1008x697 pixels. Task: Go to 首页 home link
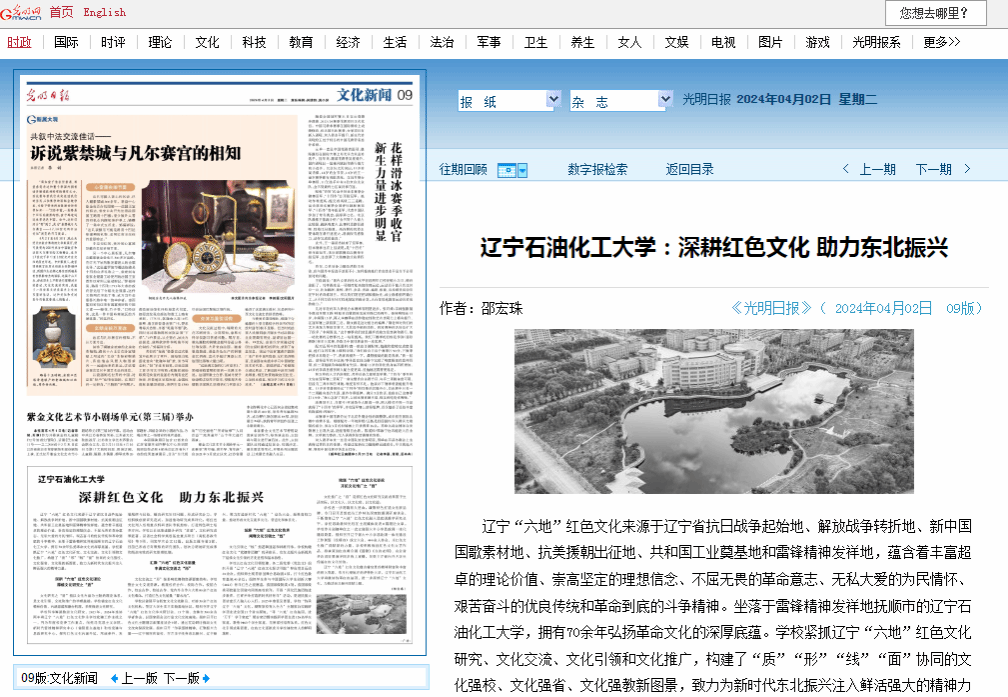pyautogui.click(x=61, y=12)
